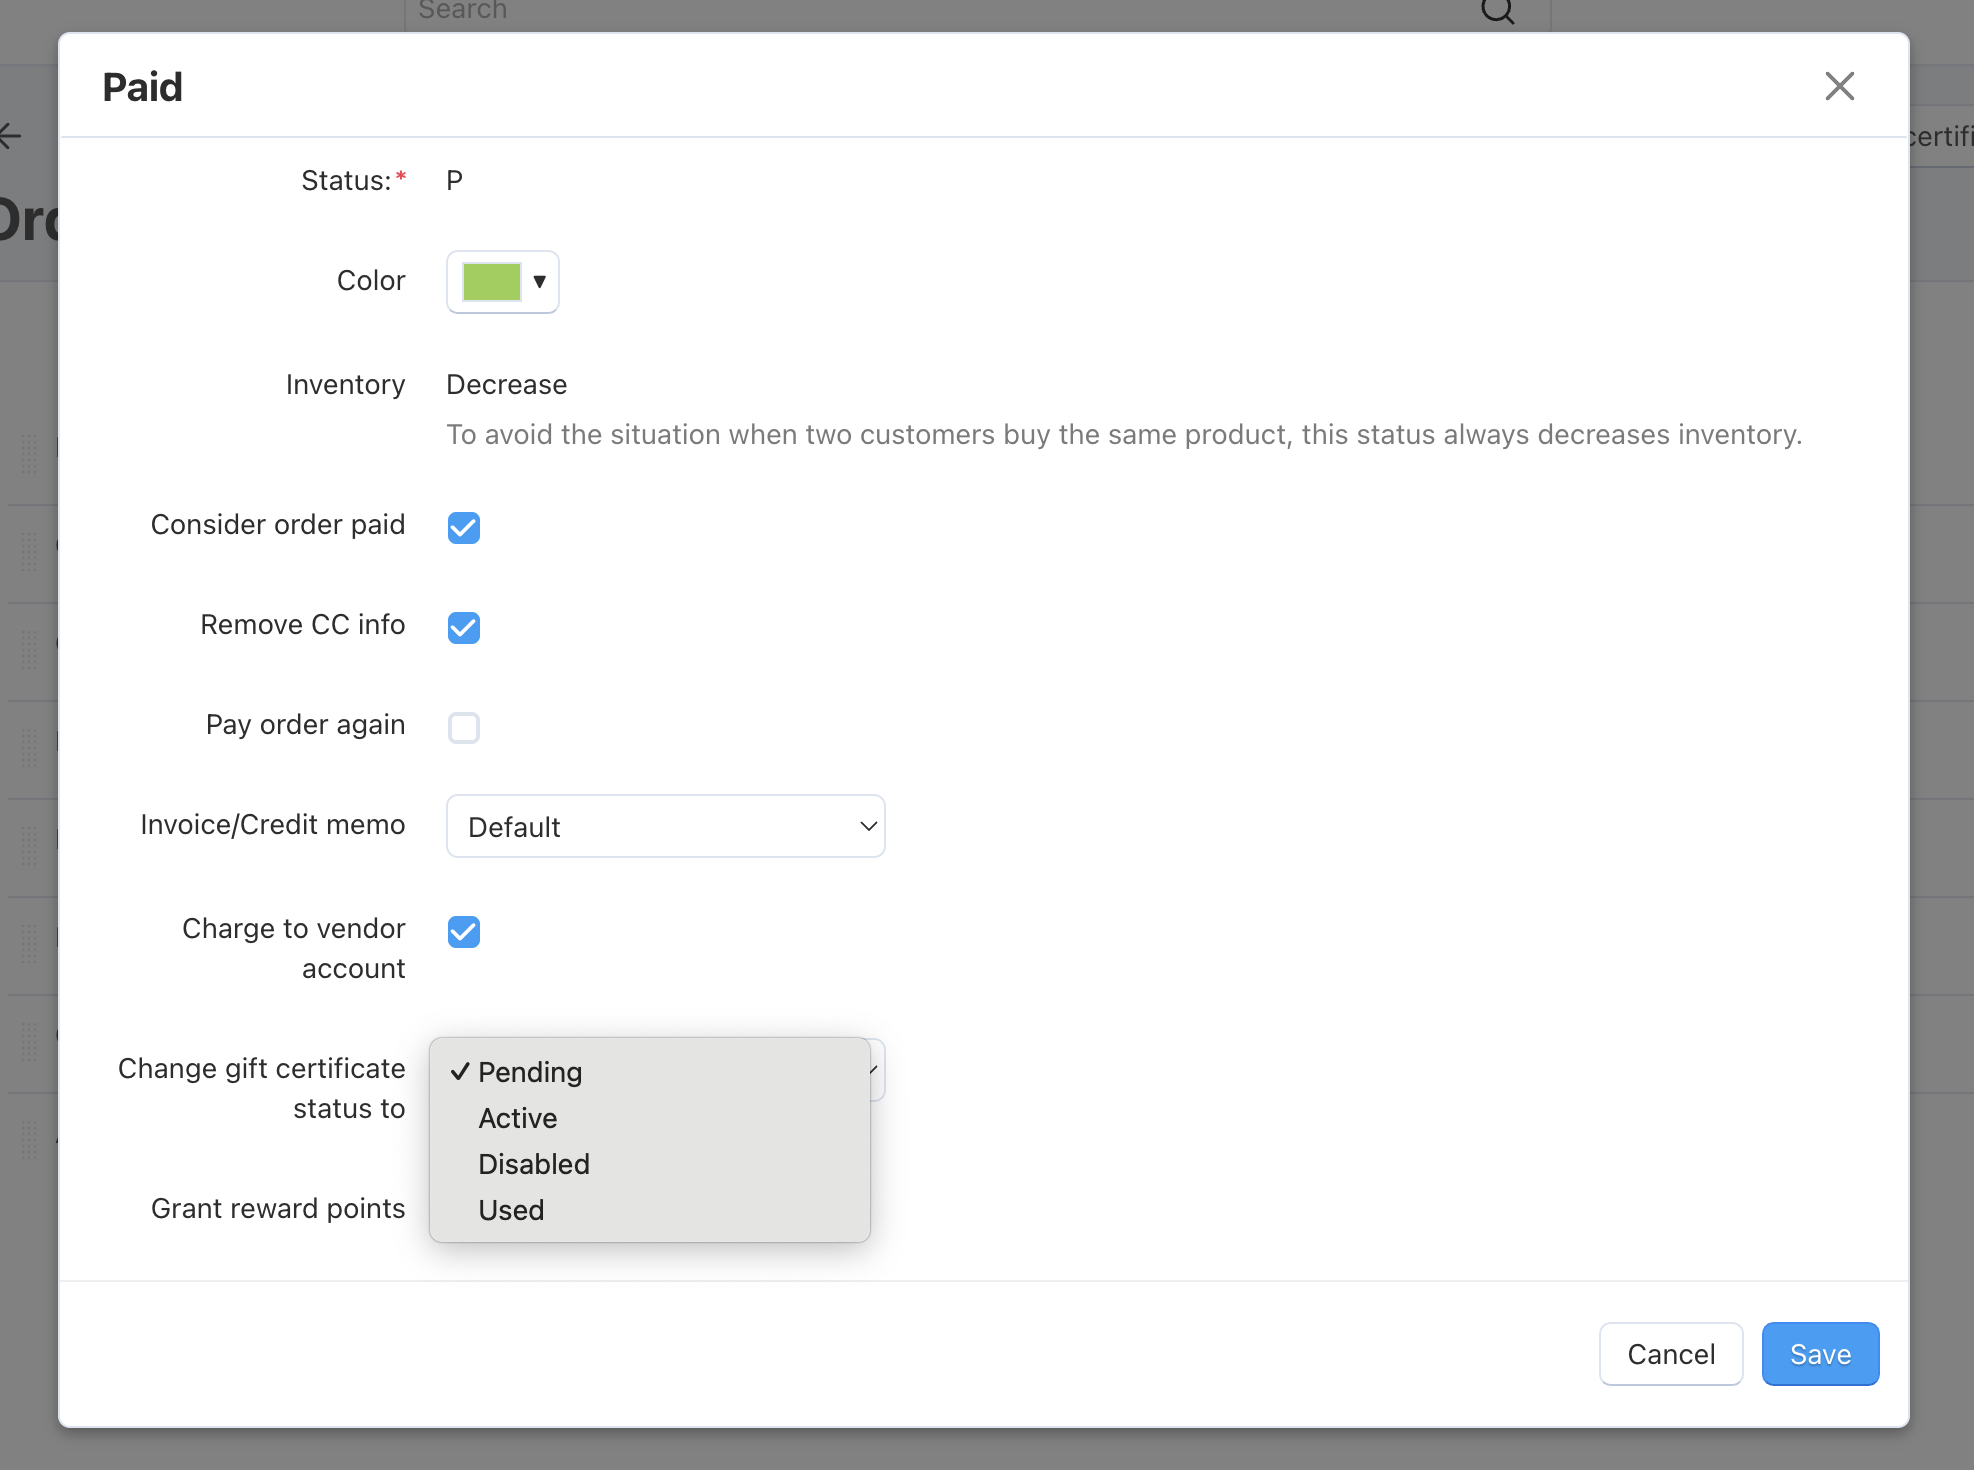Toggle the Remove CC info checkbox
Viewport: 1974px width, 1470px height.
[464, 627]
